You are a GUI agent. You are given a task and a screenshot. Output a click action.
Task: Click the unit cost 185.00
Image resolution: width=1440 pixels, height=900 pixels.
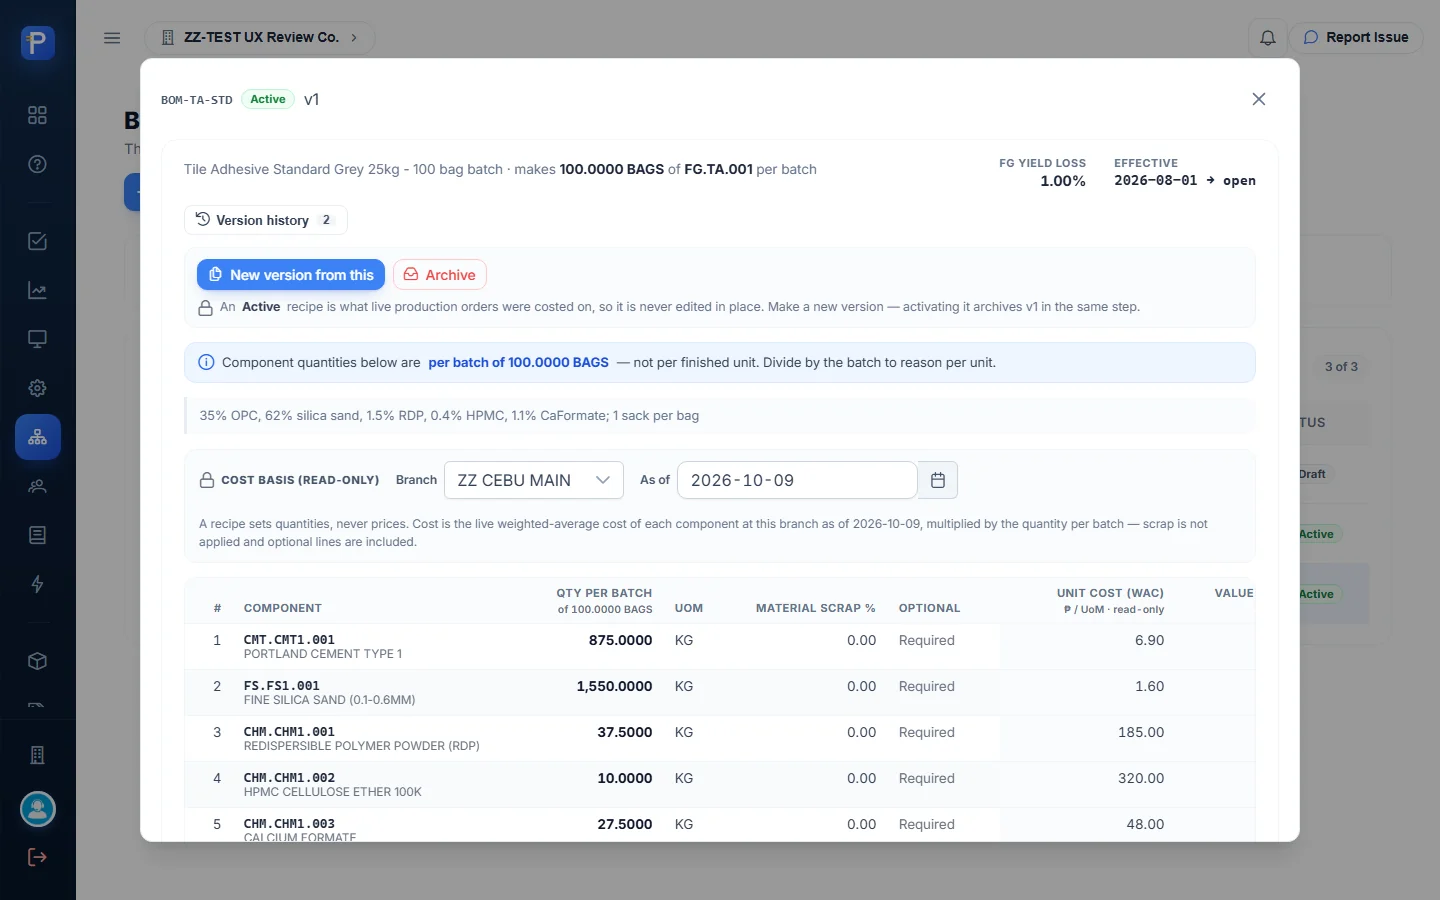1141,732
